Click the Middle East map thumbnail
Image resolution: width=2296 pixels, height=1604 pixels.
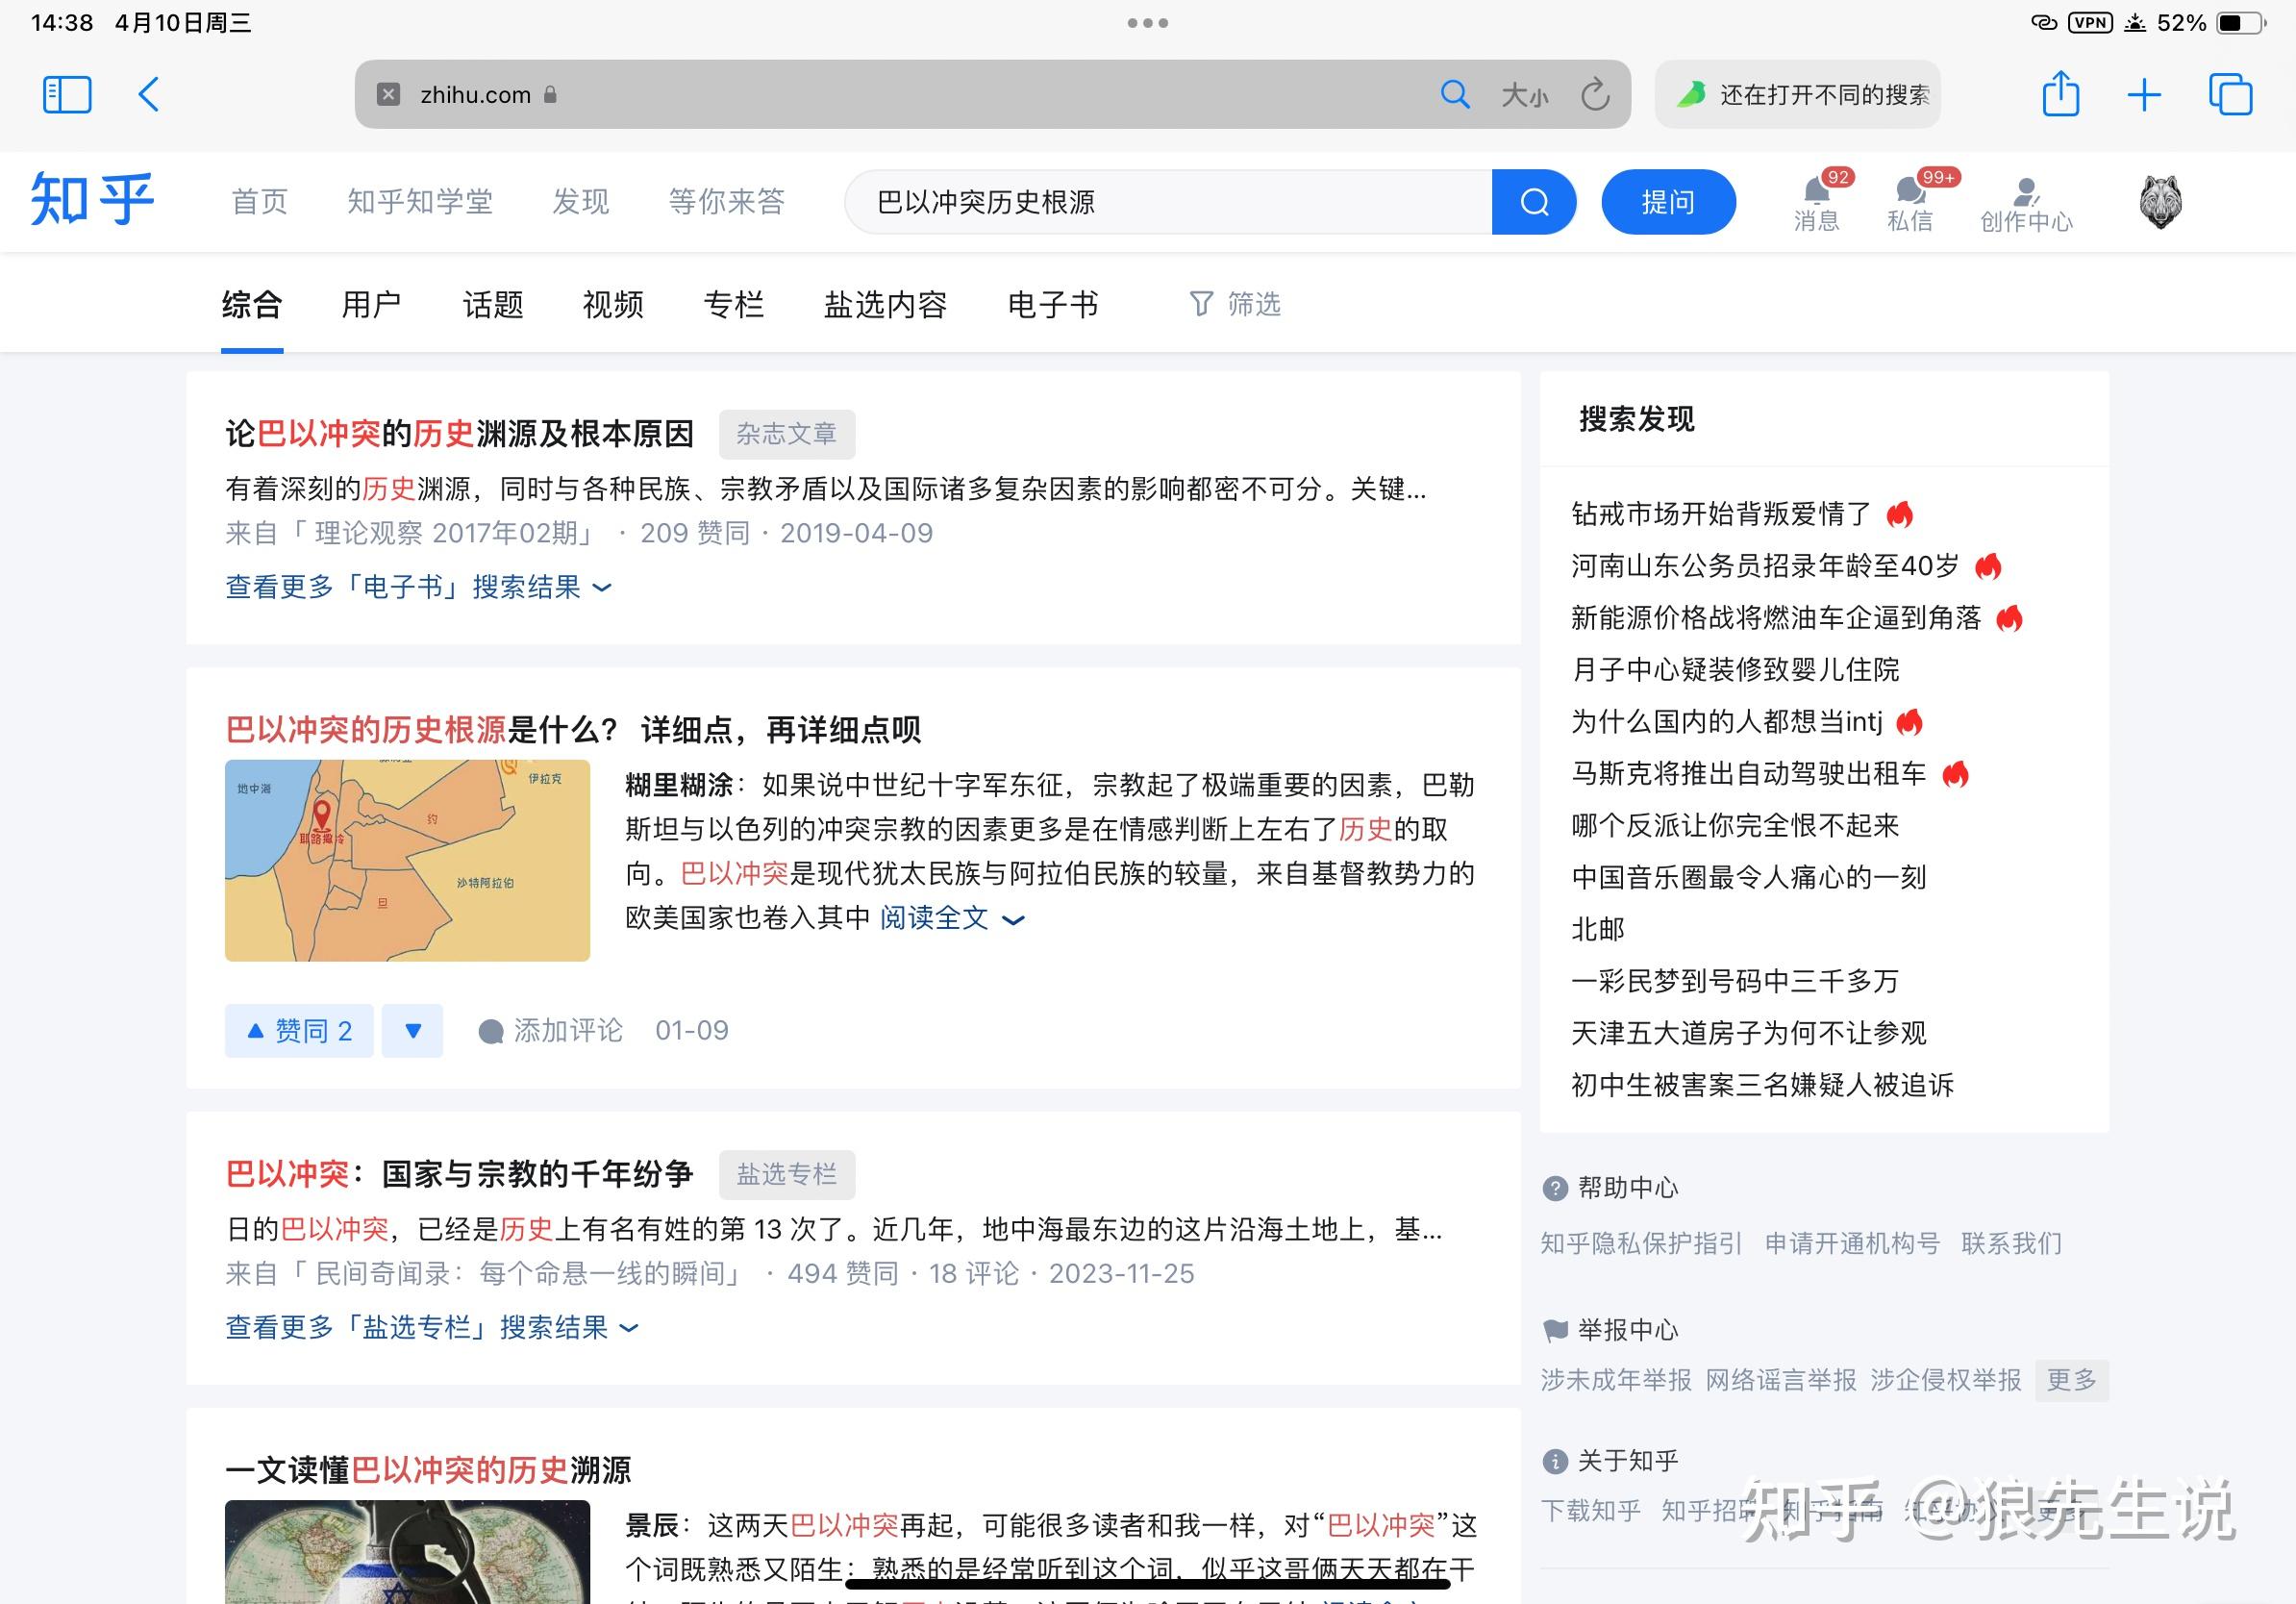[x=407, y=861]
